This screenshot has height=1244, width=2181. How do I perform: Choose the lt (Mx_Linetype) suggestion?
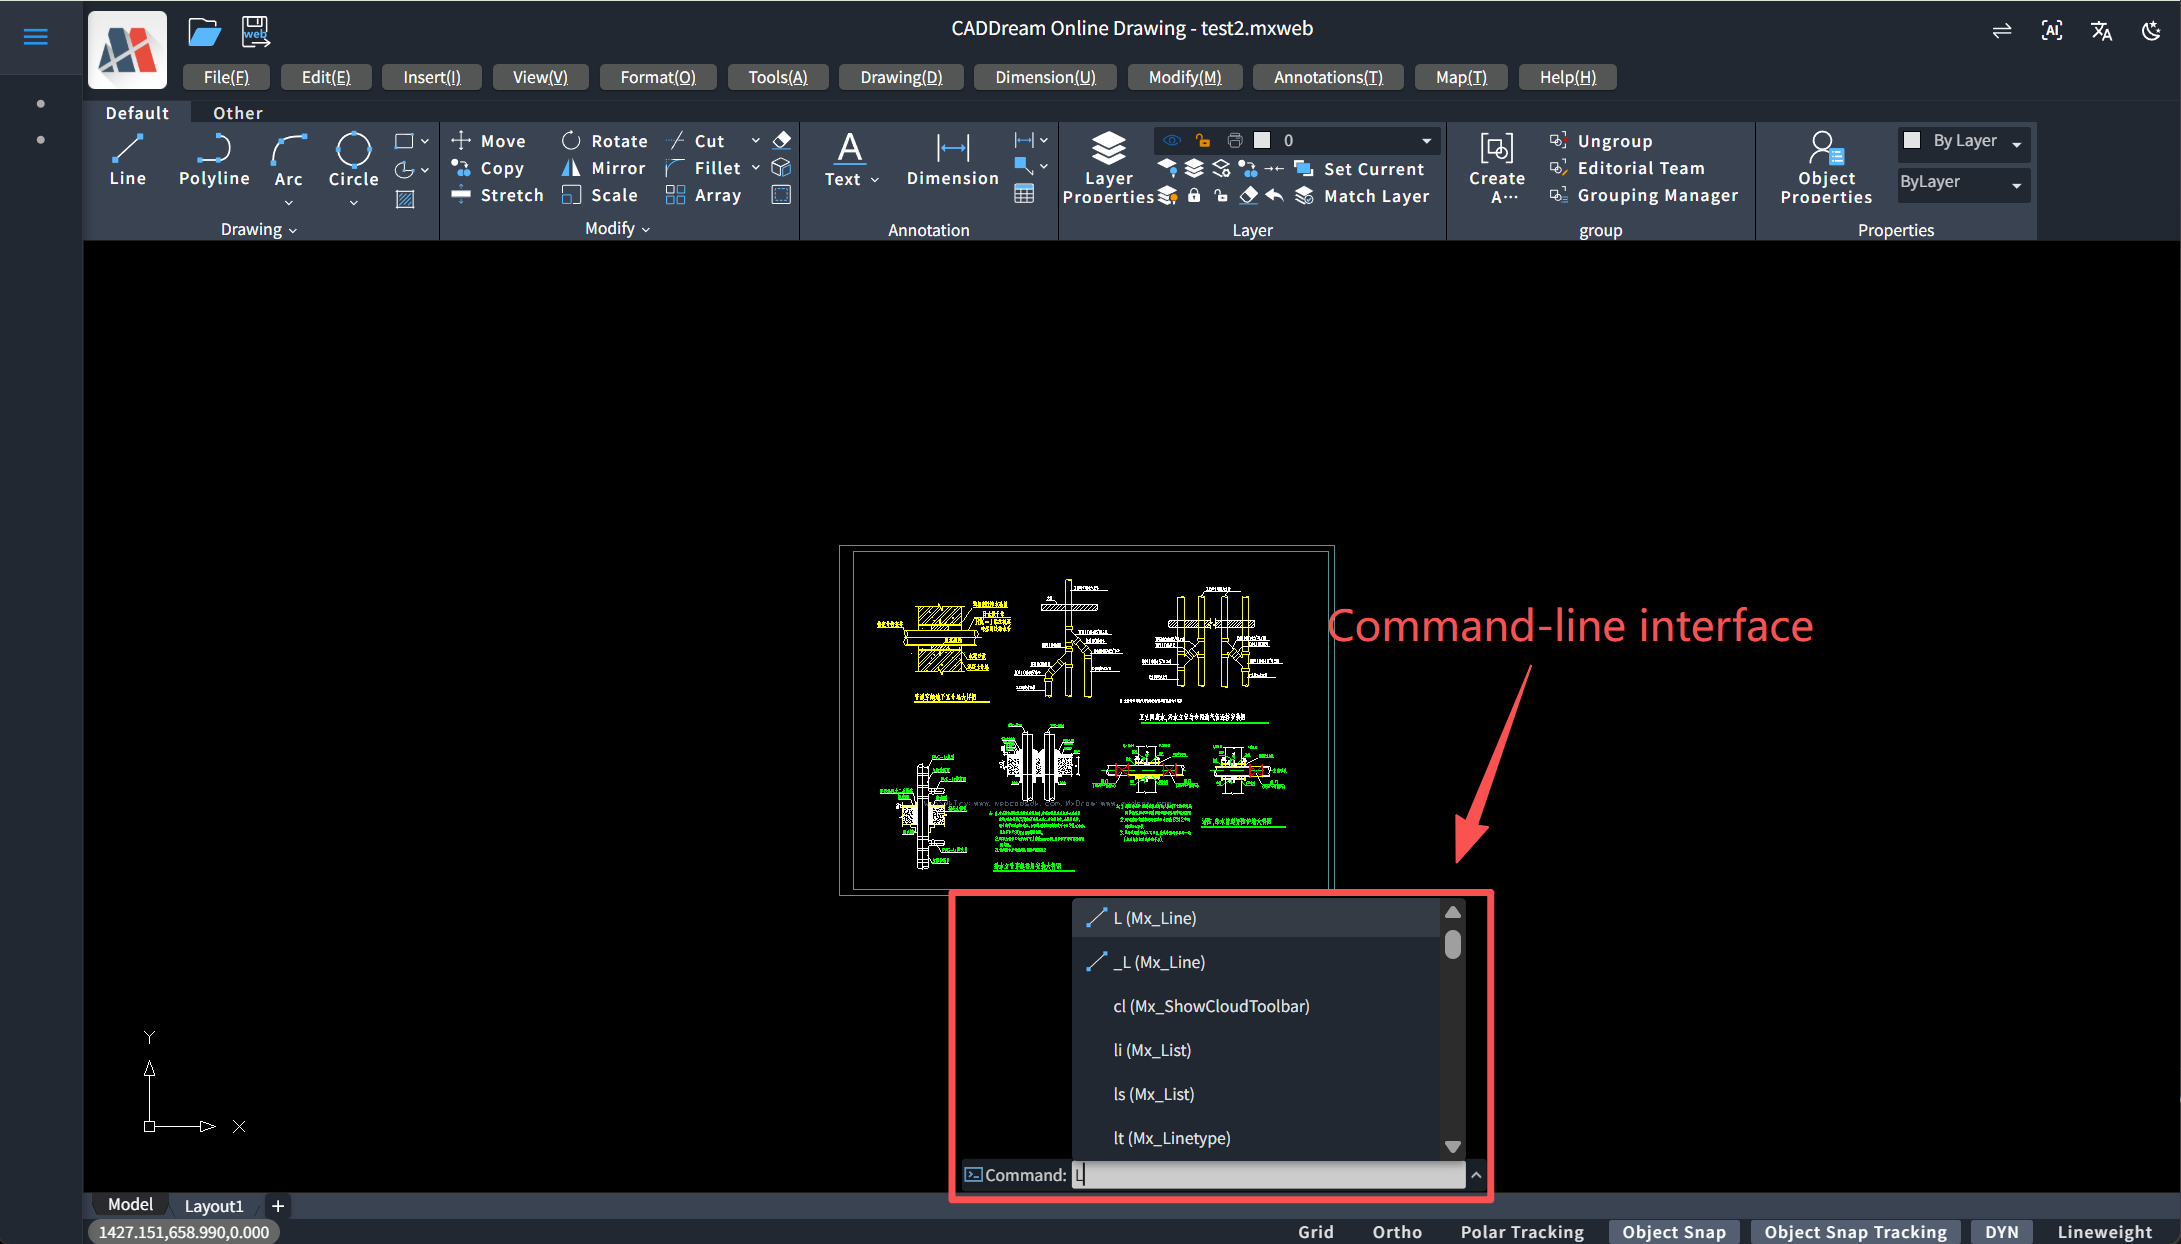(x=1257, y=1138)
